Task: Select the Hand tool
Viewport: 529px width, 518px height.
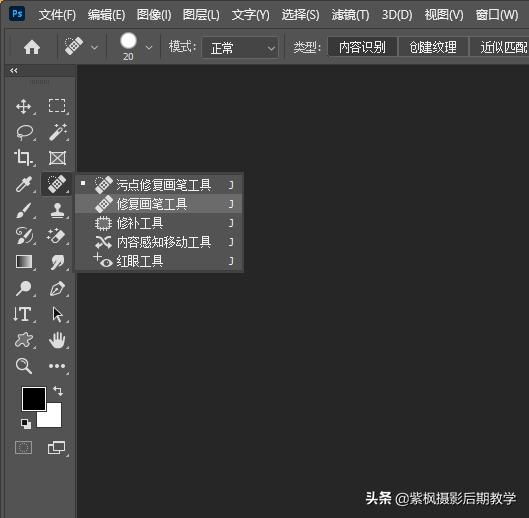Action: pyautogui.click(x=57, y=340)
